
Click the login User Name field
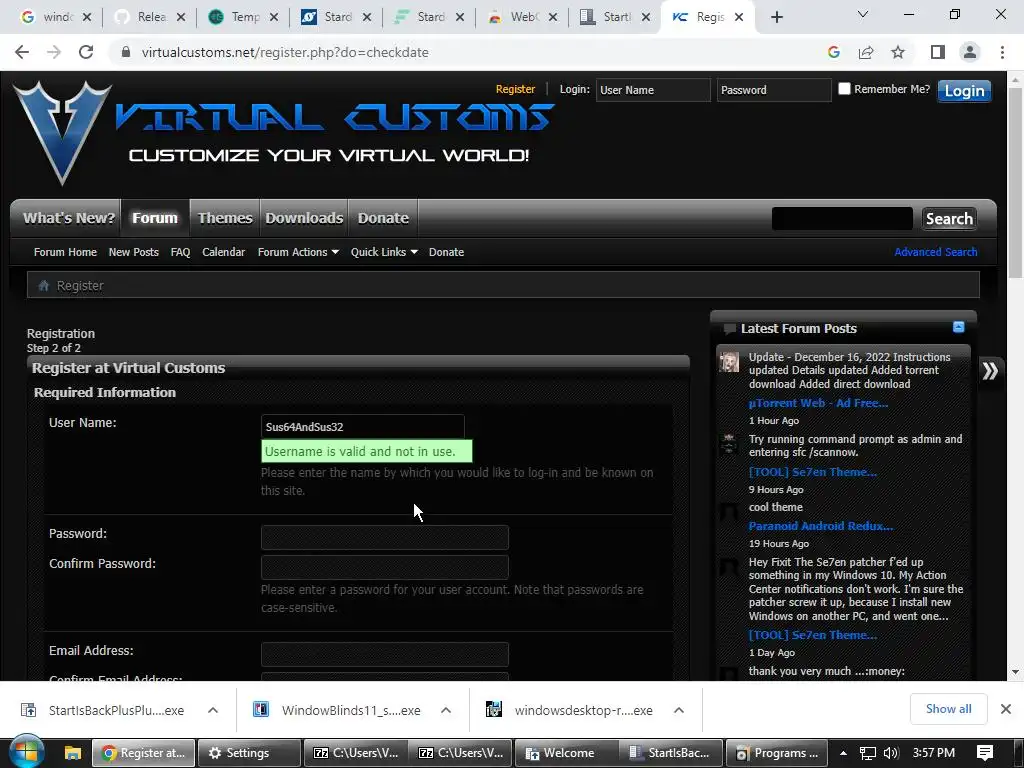[x=652, y=90]
